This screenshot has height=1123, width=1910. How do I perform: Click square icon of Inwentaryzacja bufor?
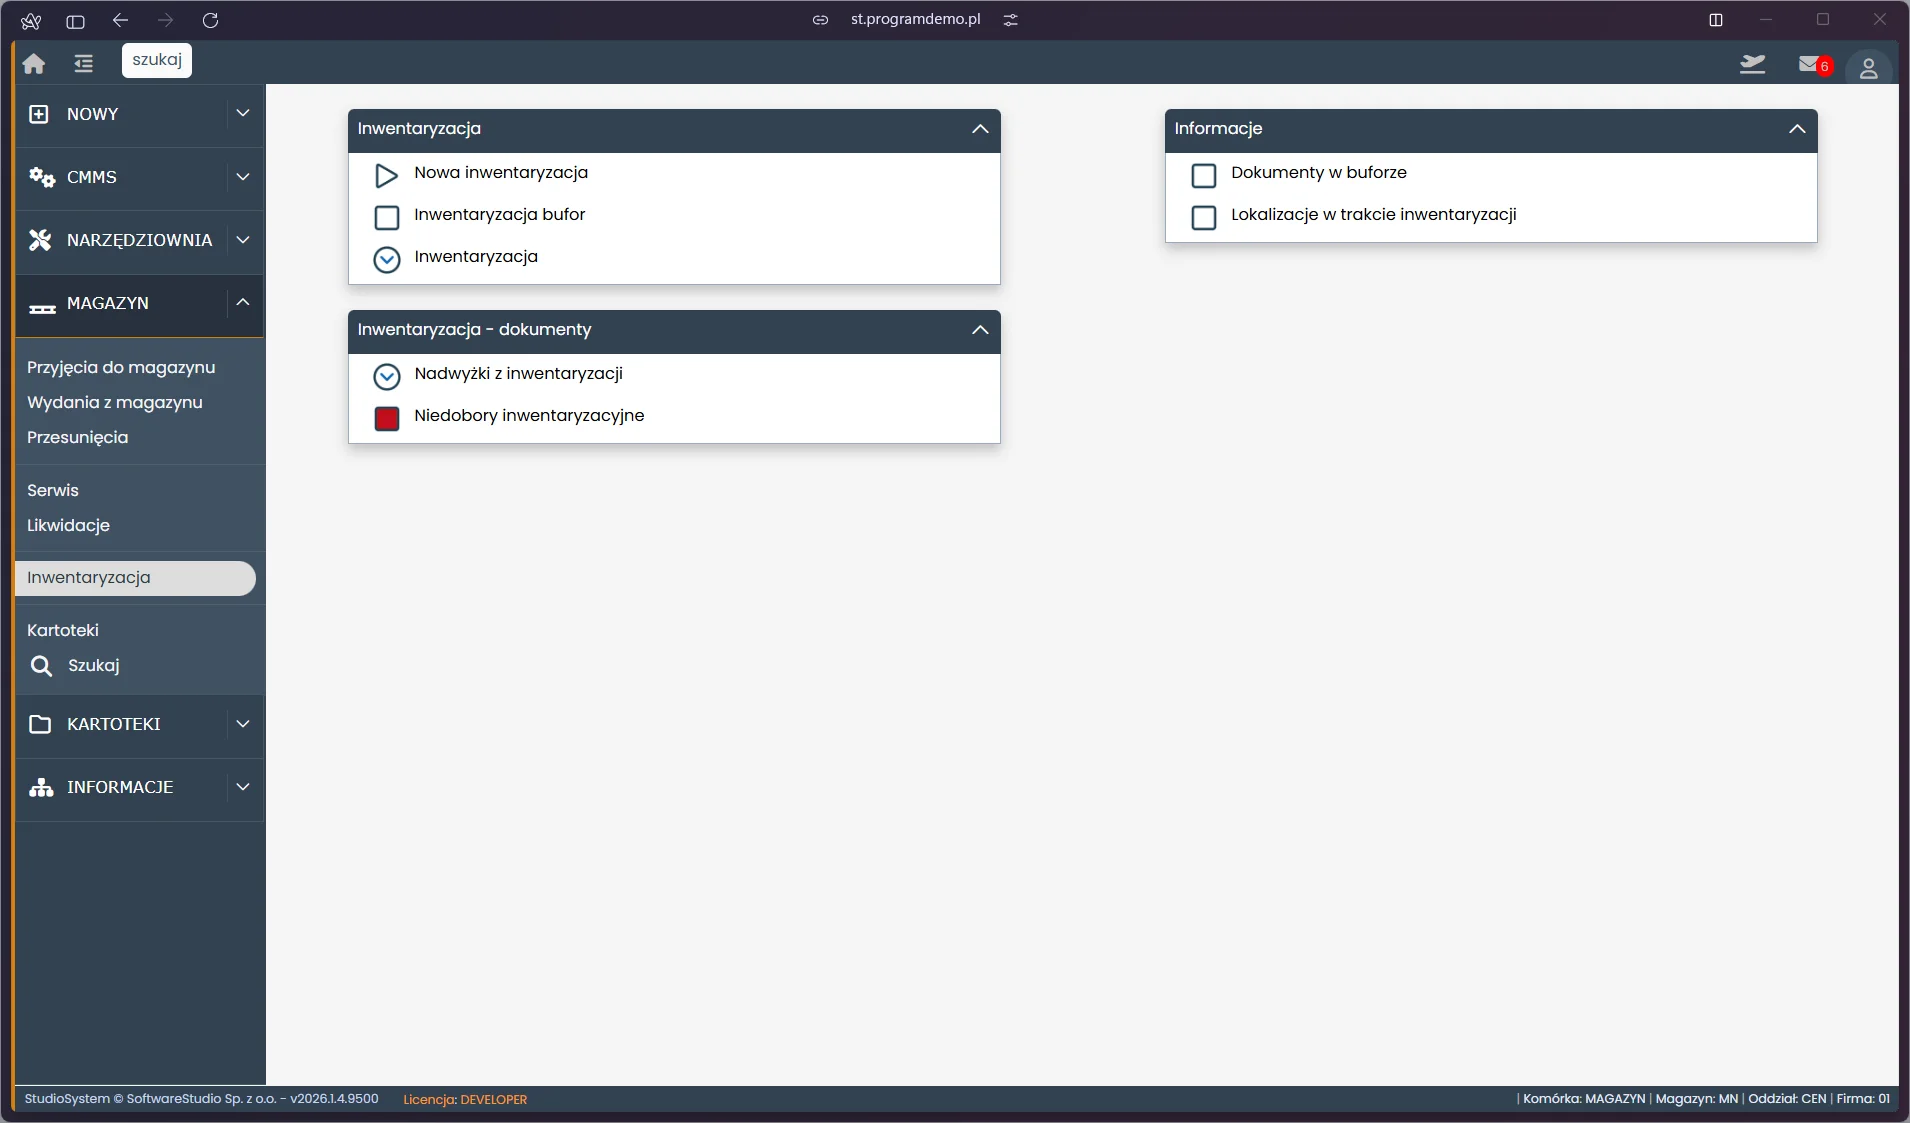point(387,218)
